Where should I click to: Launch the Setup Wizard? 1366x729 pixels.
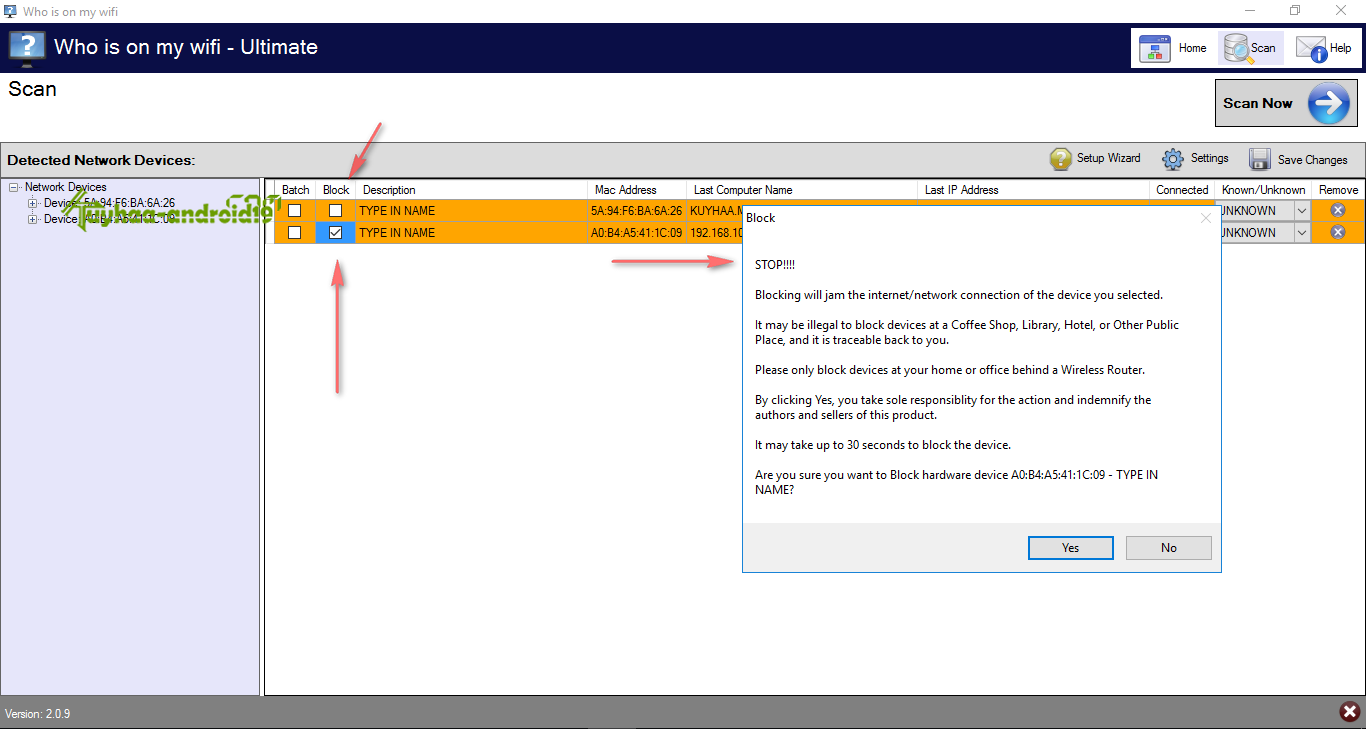(x=1095, y=159)
